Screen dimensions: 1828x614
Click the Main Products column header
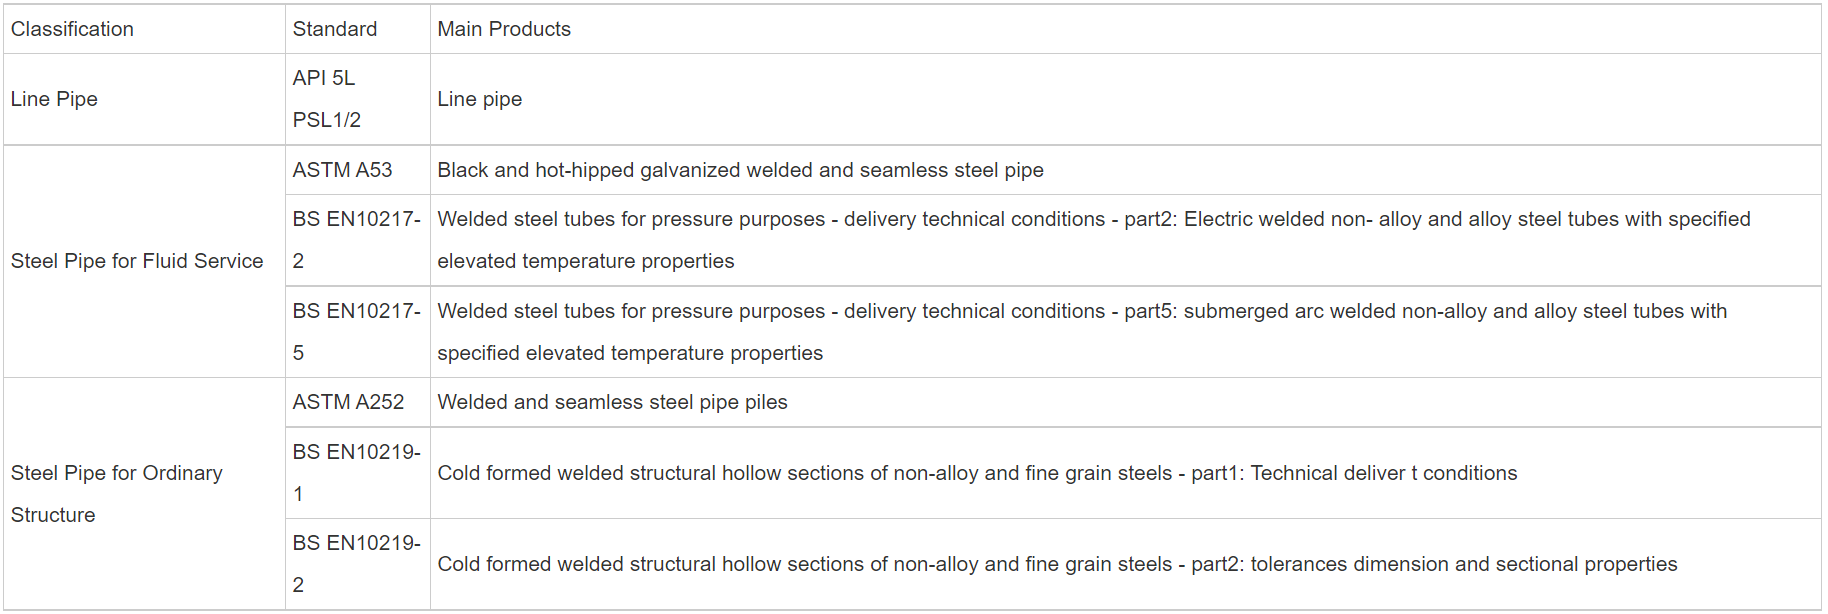504,29
